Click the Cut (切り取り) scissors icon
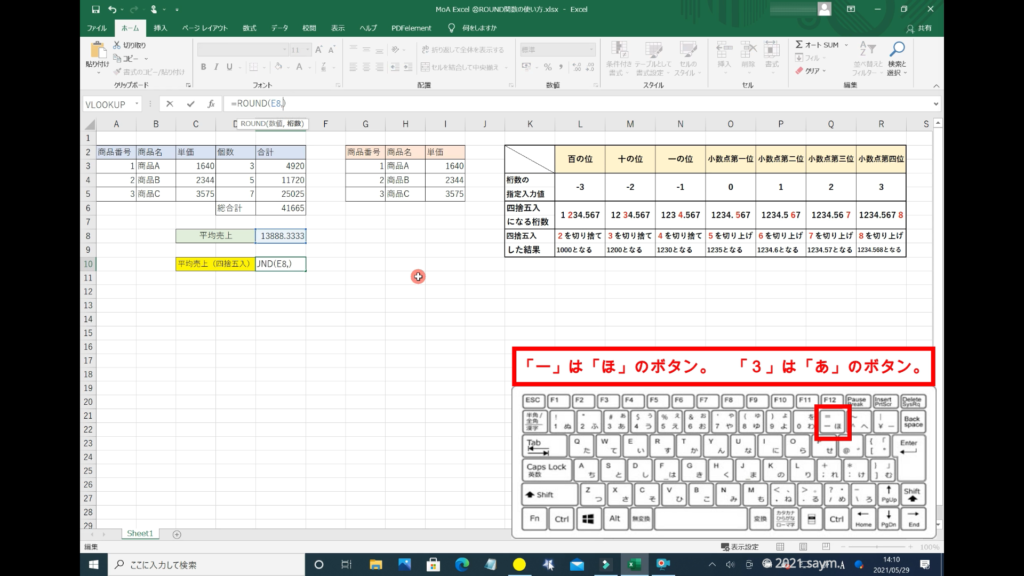Image resolution: width=1024 pixels, height=576 pixels. click(118, 45)
